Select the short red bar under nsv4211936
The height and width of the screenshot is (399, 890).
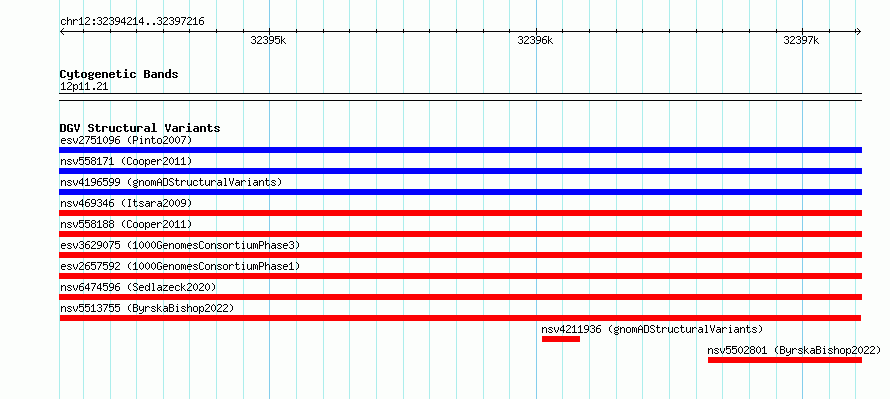[x=561, y=339]
